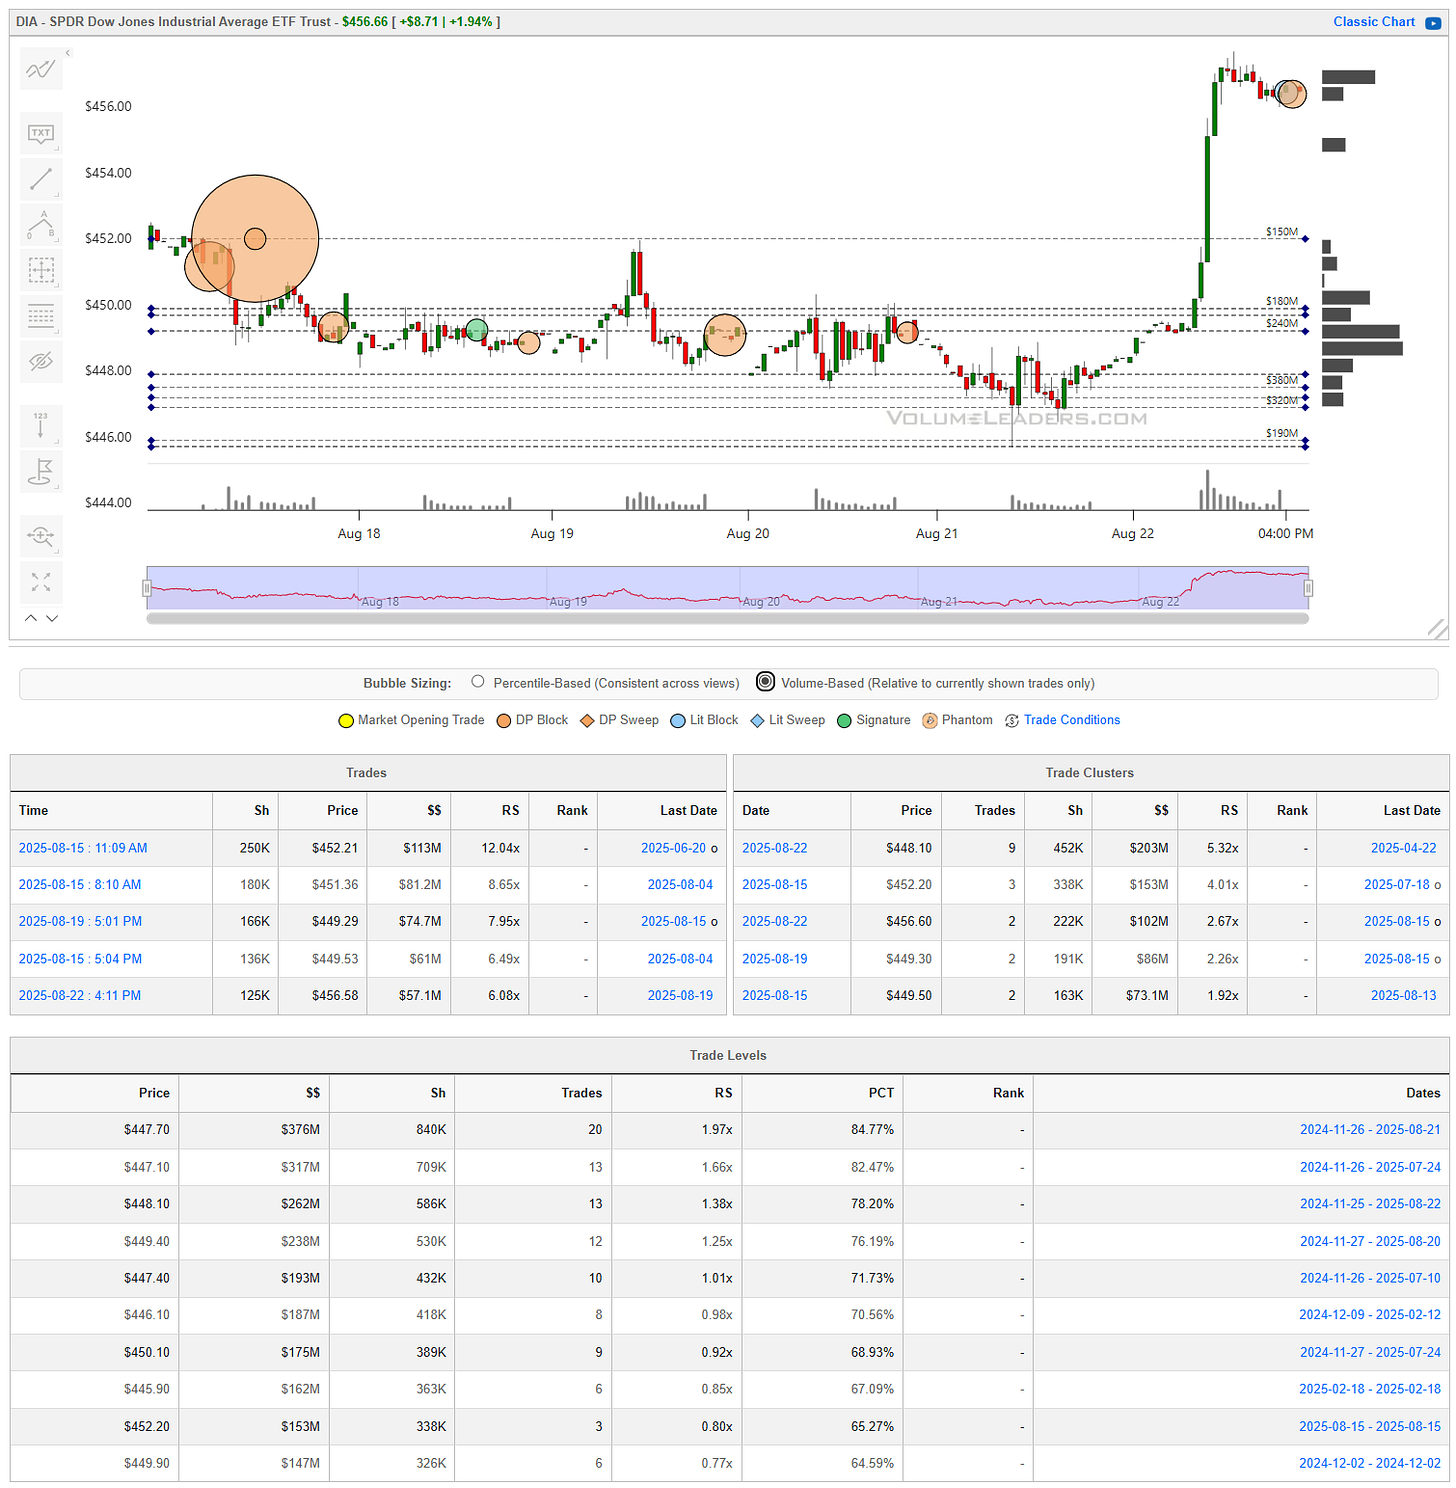Click the yellow Market Opening Trade legend marker
Screen dimensions: 1456x1488
pyautogui.click(x=346, y=721)
